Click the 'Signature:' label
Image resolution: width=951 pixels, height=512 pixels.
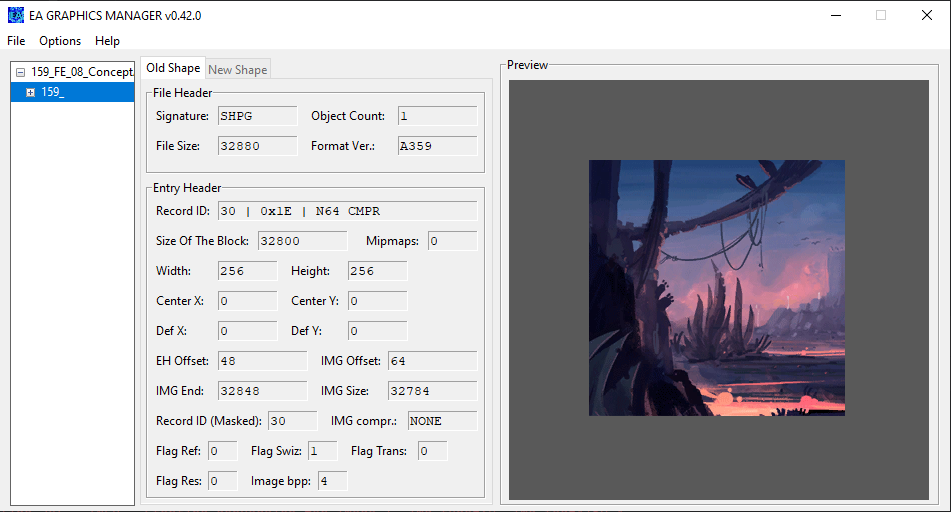(x=182, y=116)
